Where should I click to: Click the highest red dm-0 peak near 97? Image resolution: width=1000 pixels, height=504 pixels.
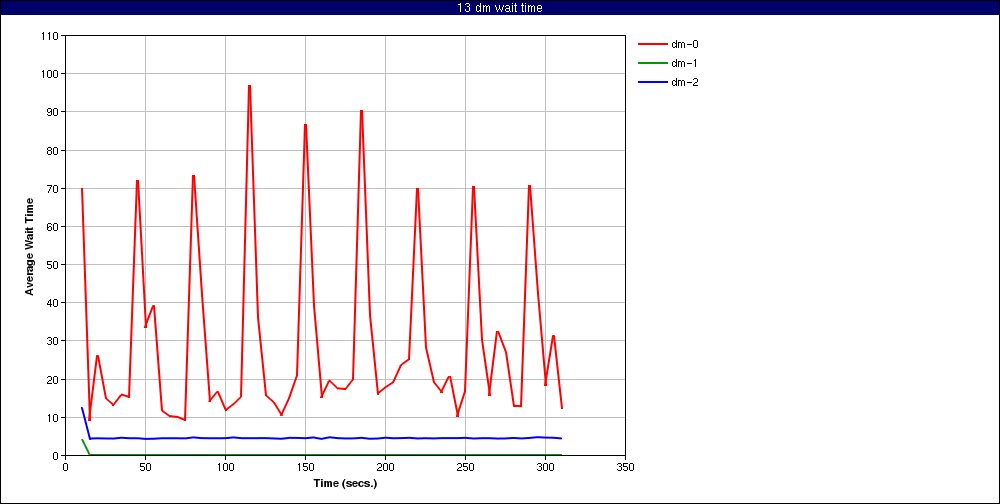249,85
